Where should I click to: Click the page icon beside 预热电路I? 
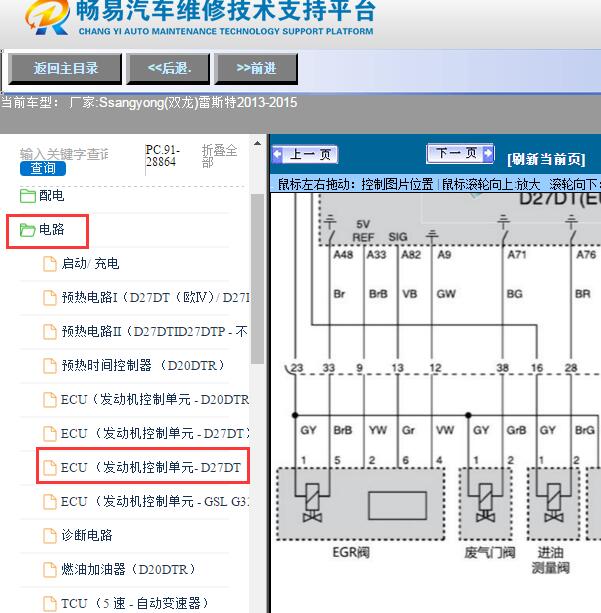point(50,298)
